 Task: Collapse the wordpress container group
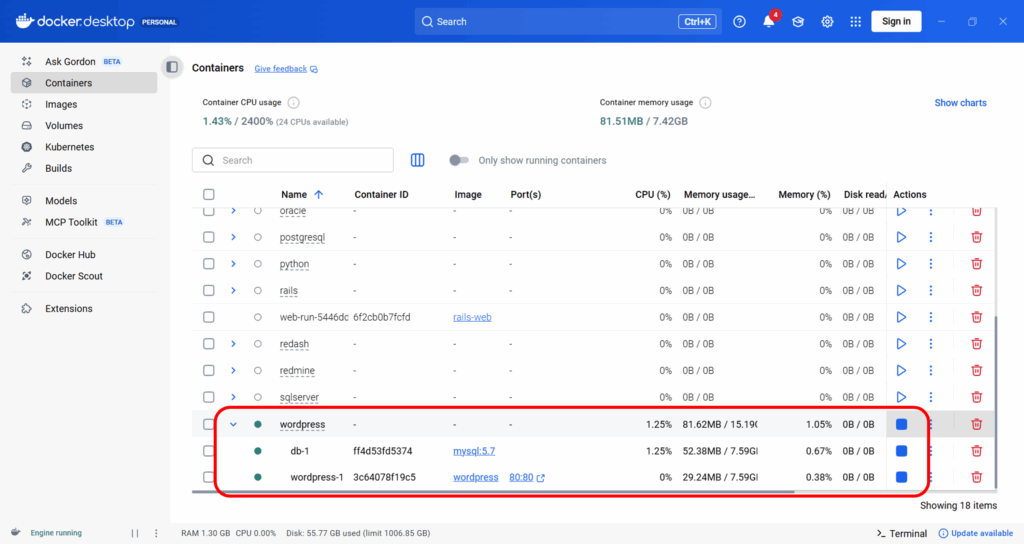(x=233, y=424)
